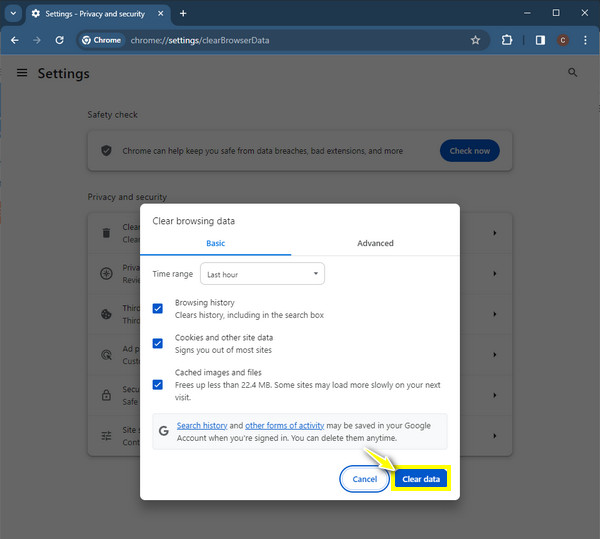
Task: Toggle the Chrome side panel icon
Action: pyautogui.click(x=540, y=40)
